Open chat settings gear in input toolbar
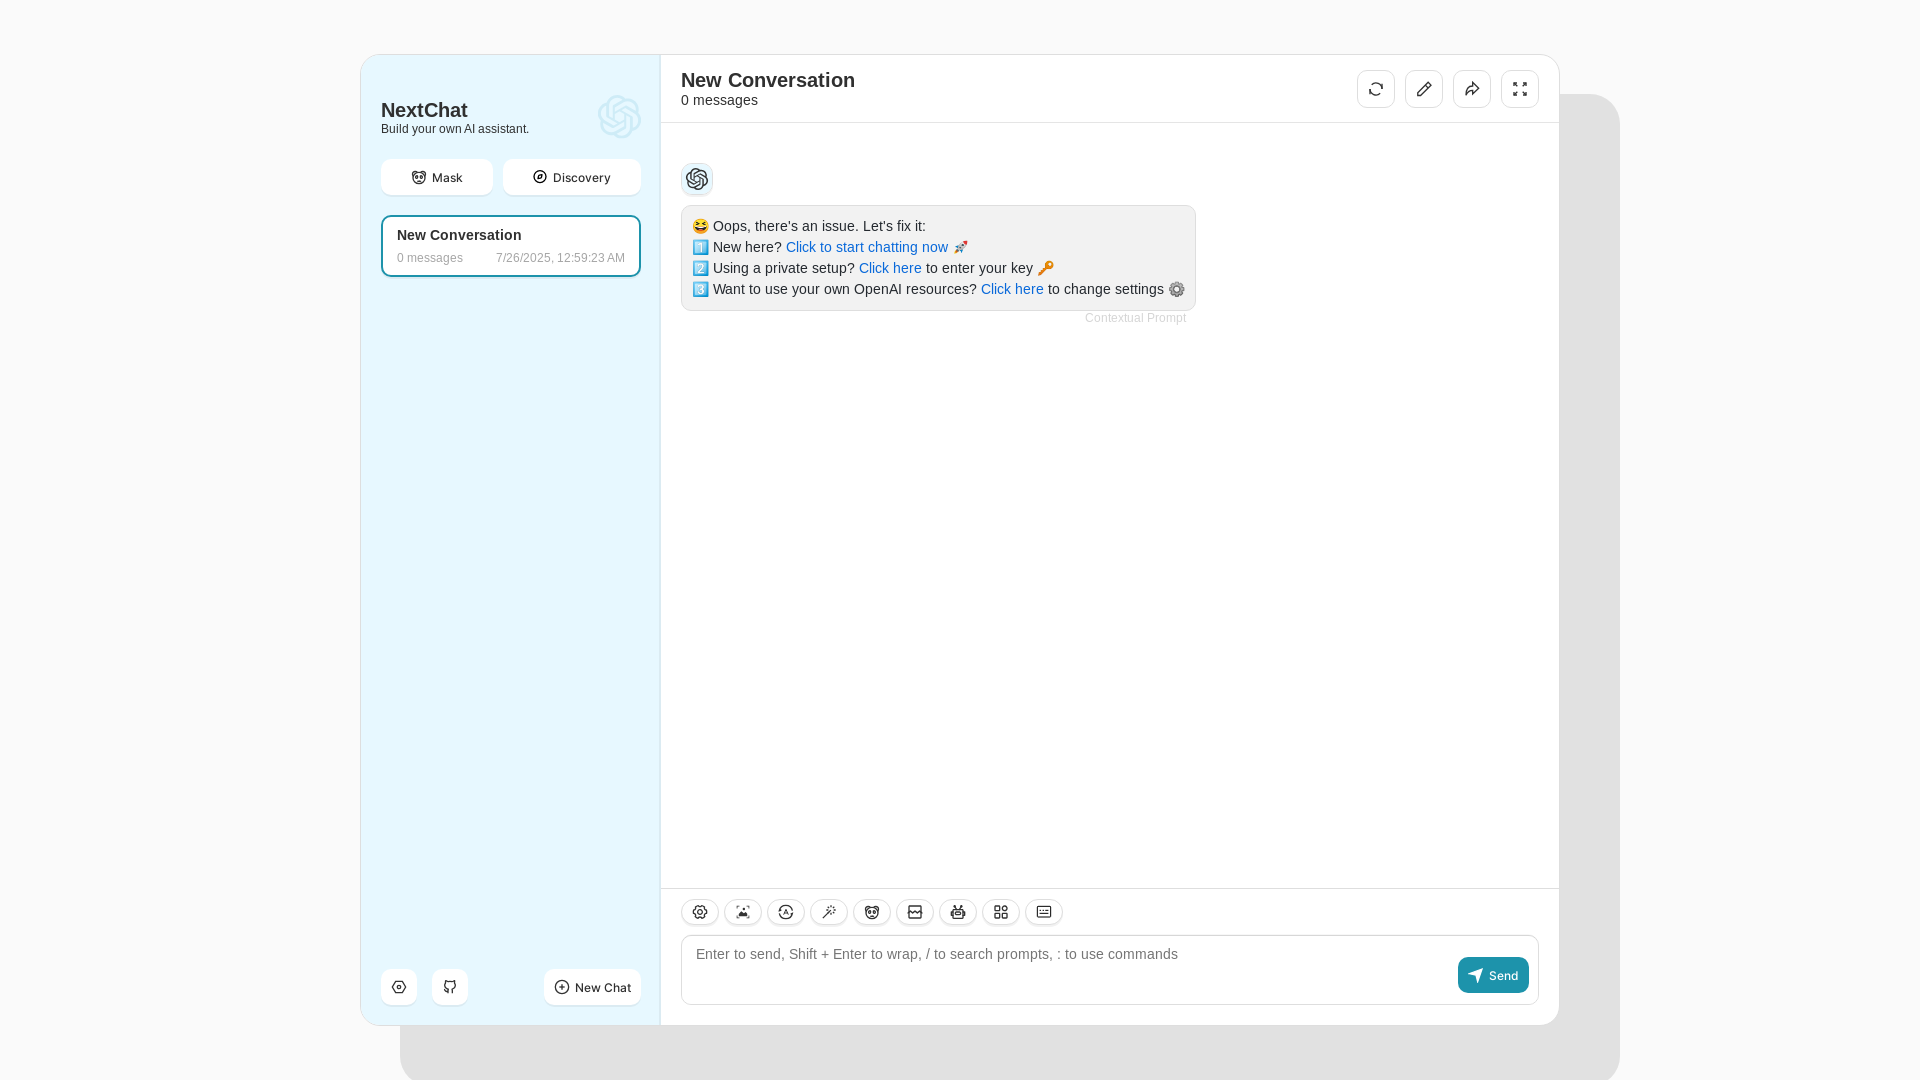This screenshot has width=1920, height=1080. click(x=700, y=912)
